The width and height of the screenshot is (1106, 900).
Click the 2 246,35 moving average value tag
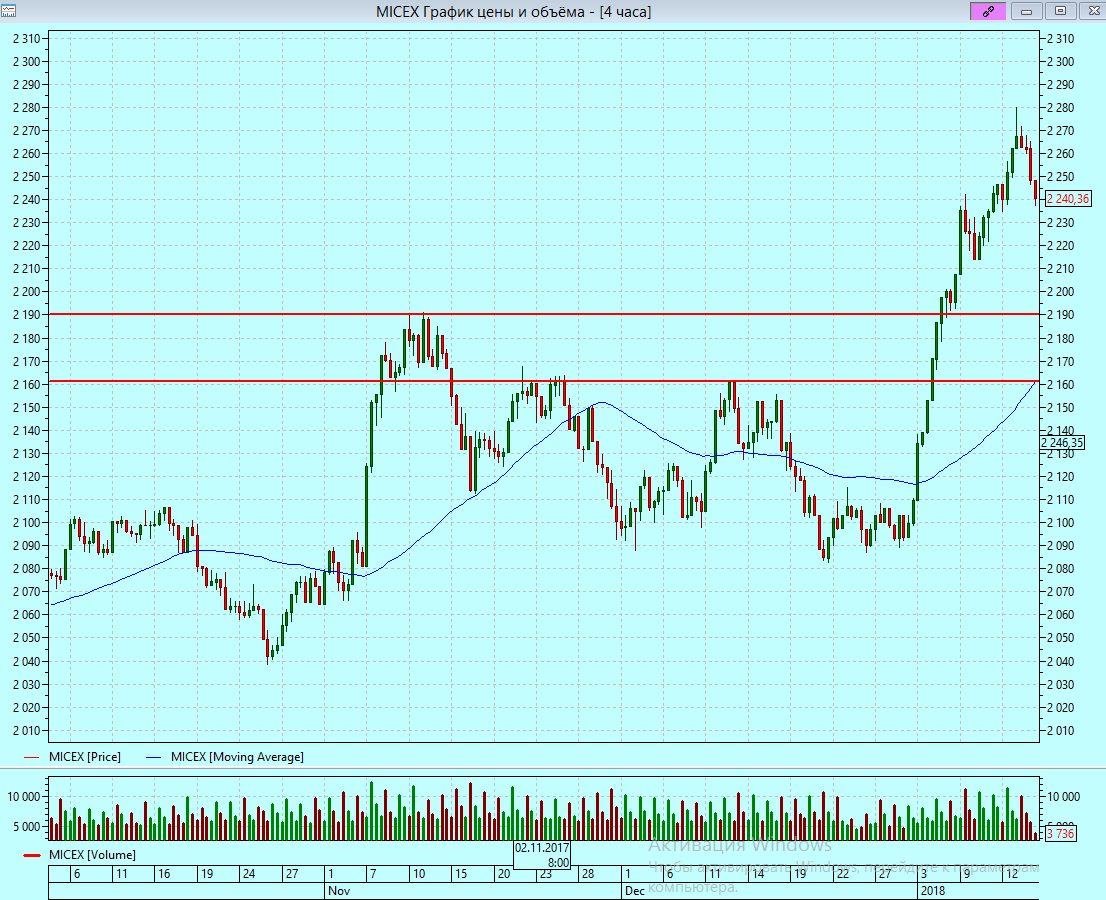click(x=1062, y=443)
